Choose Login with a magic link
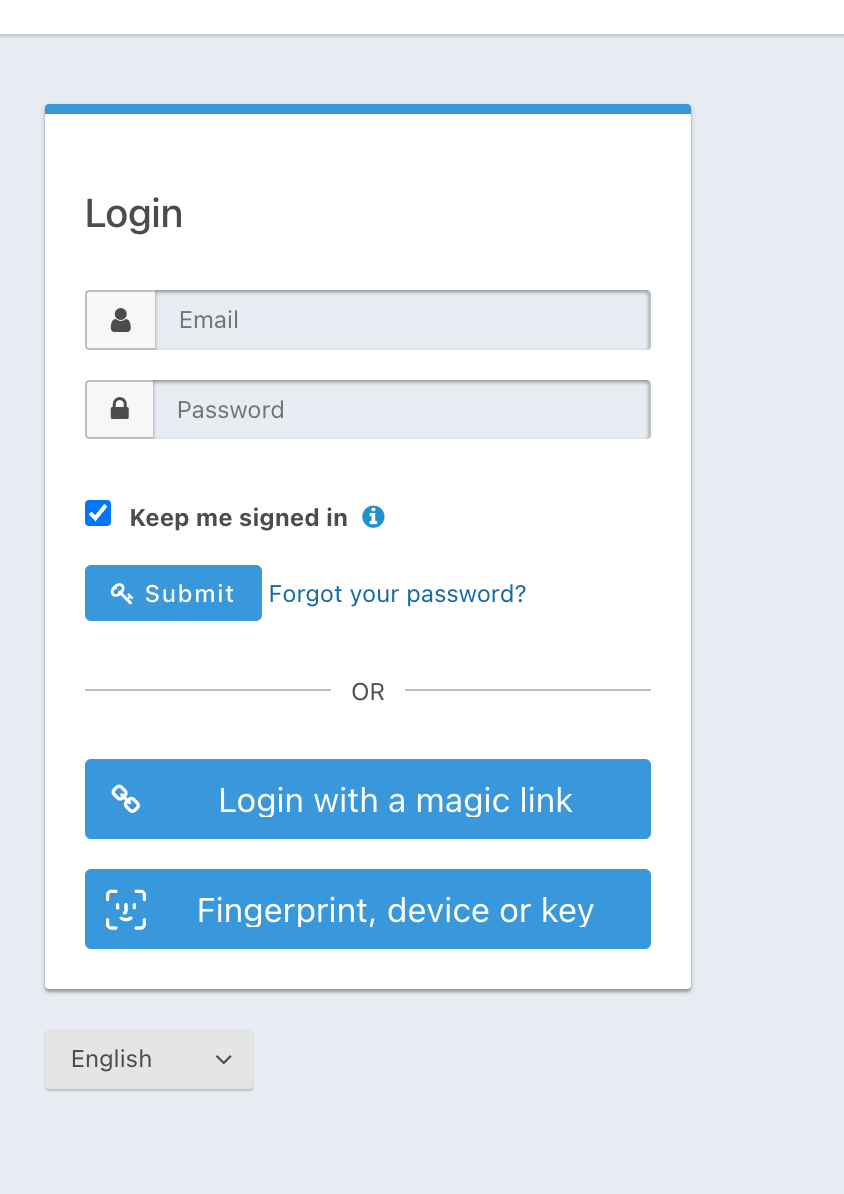The width and height of the screenshot is (844, 1194). pyautogui.click(x=368, y=799)
